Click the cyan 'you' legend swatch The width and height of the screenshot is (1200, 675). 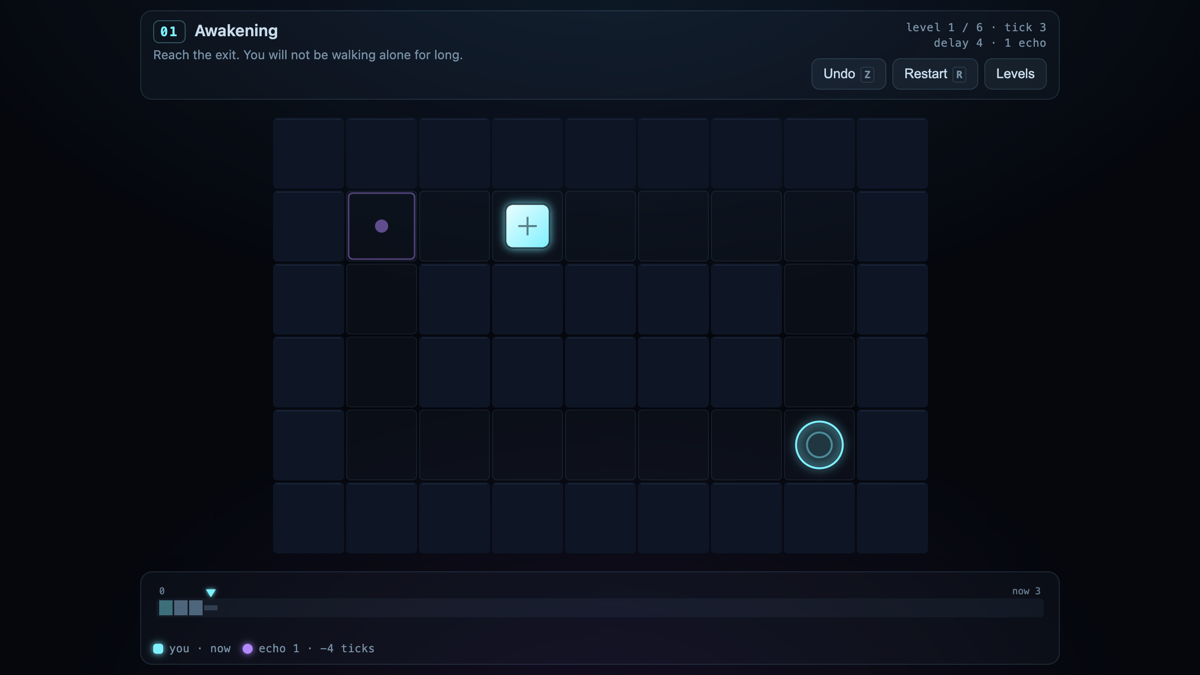pos(158,649)
